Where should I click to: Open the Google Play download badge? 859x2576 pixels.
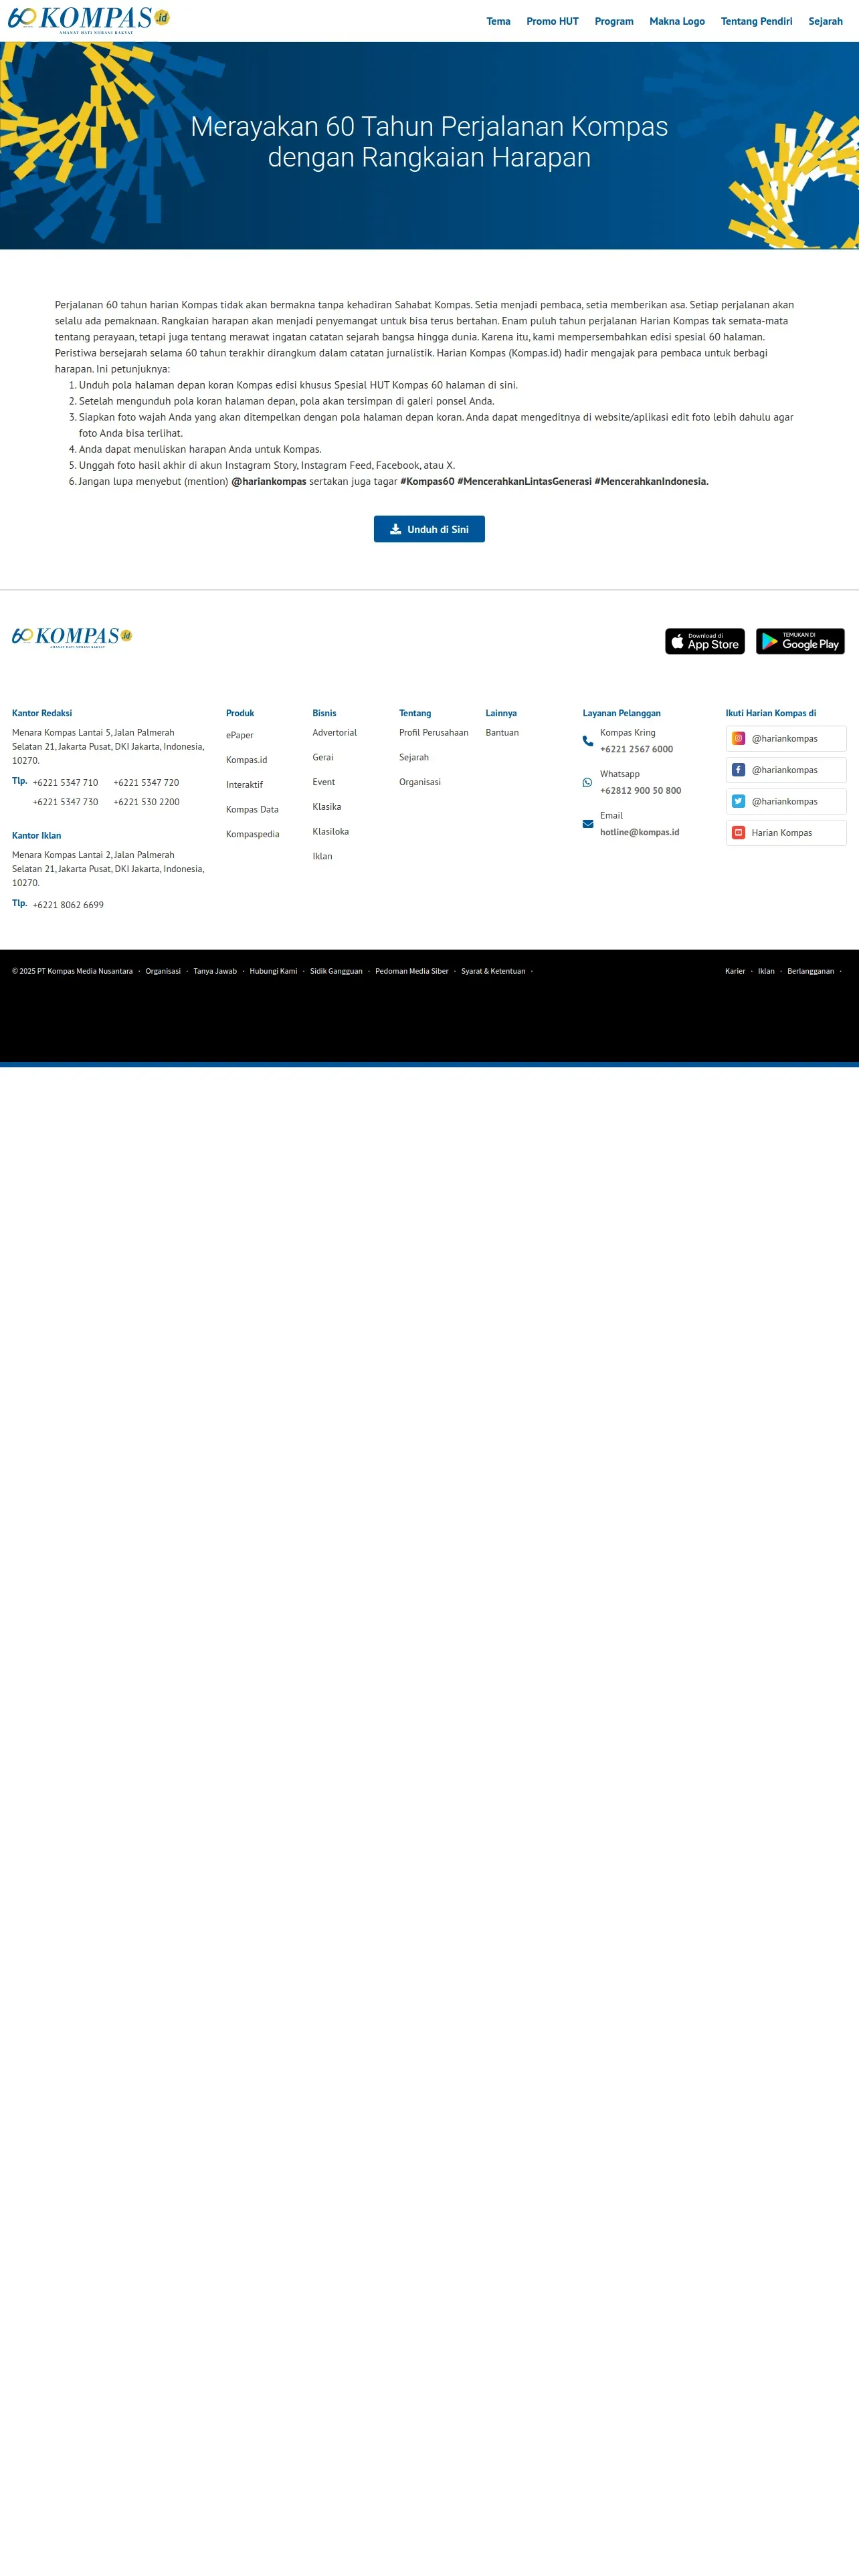pyautogui.click(x=800, y=641)
